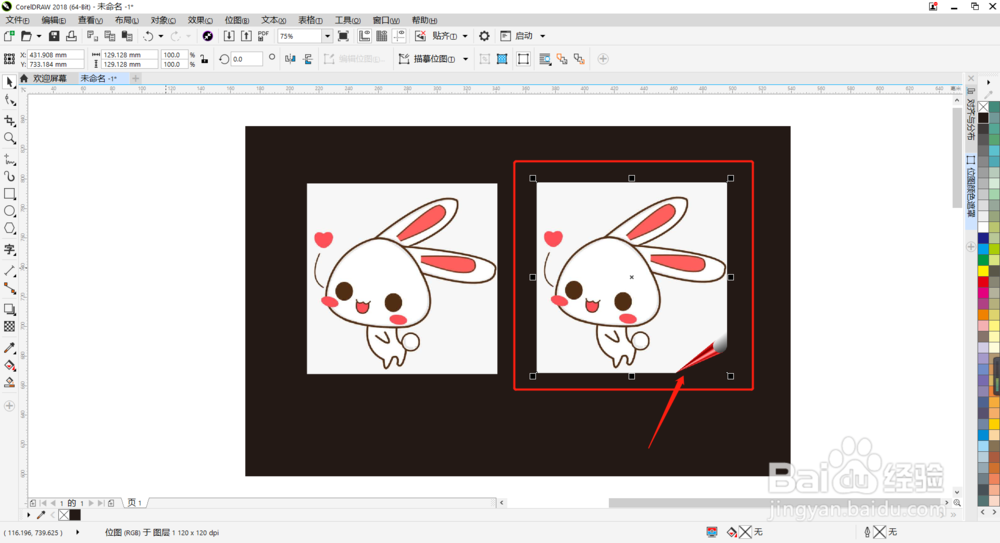Click the Import icon

[228, 36]
